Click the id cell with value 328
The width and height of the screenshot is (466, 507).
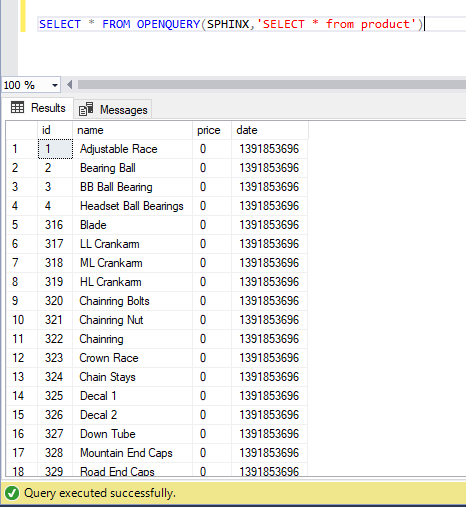(55, 453)
